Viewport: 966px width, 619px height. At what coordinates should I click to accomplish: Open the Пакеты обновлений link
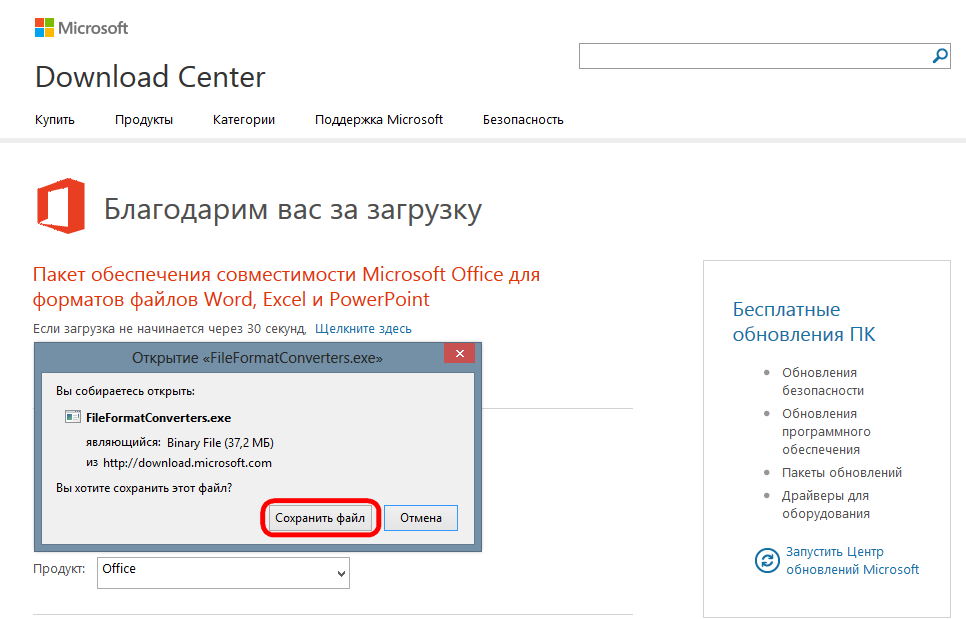pos(842,472)
